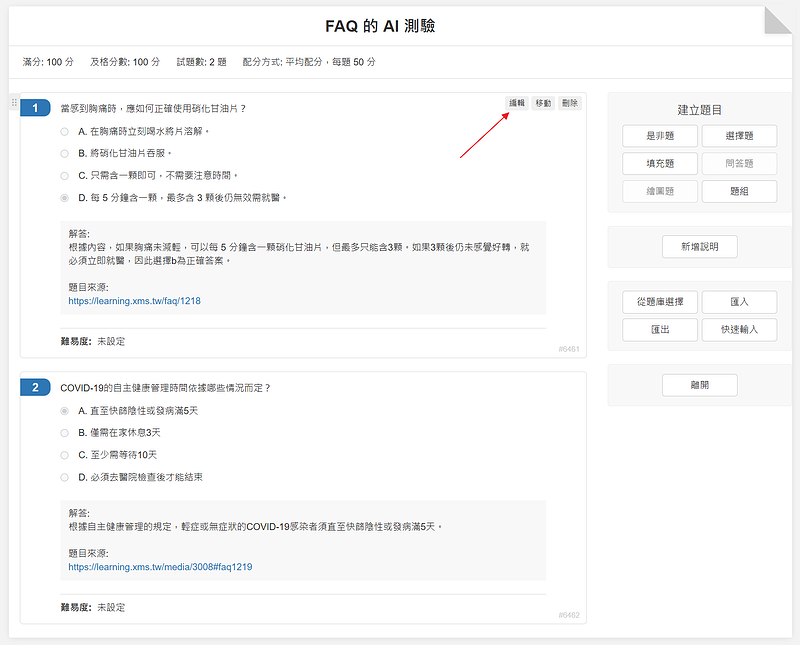The width and height of the screenshot is (800, 645).
Task: Select option D 每 5 分鐘含一顆
Action: [65, 198]
